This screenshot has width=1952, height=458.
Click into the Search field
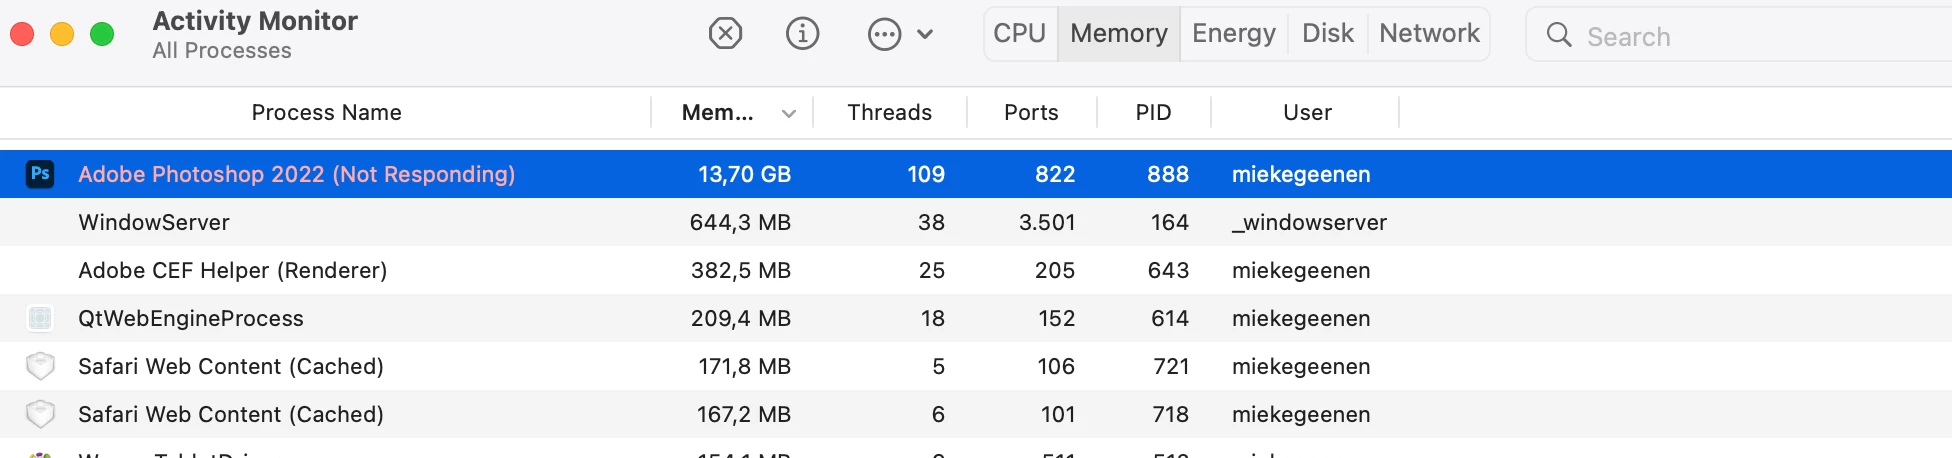[x=1740, y=35]
